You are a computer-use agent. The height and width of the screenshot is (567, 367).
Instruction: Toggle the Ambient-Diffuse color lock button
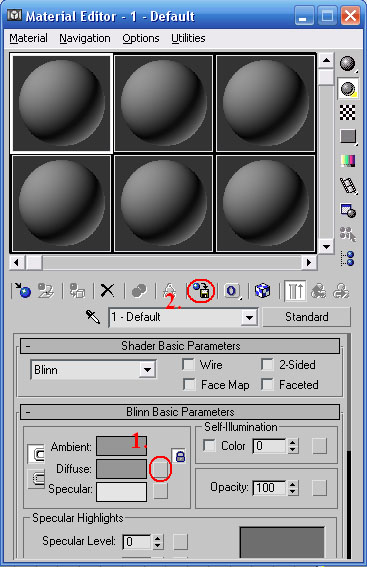point(36,454)
